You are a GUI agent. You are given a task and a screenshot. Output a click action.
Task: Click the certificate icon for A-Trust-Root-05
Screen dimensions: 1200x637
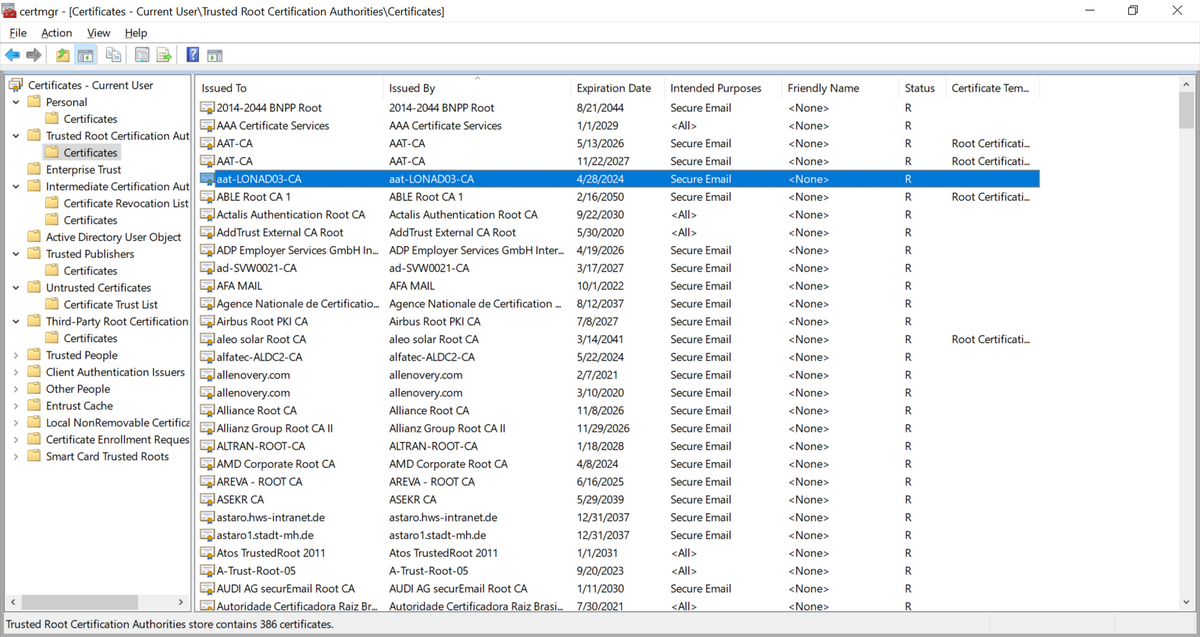tap(208, 571)
